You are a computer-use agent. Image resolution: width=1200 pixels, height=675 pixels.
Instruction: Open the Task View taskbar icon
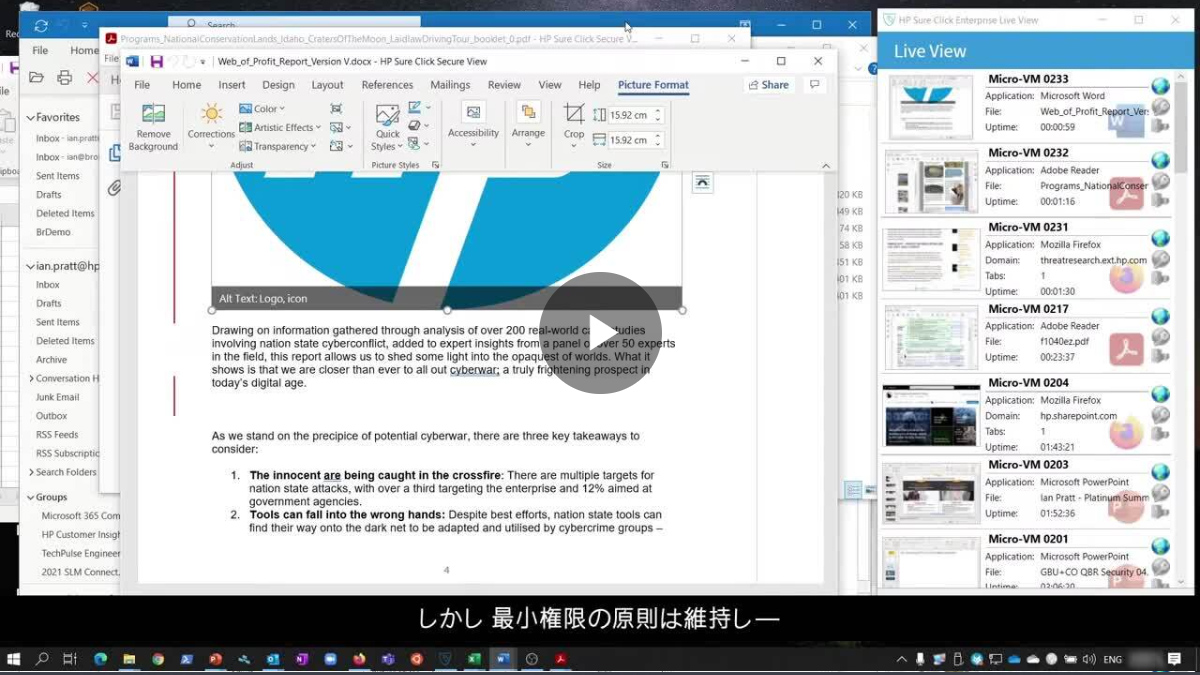coord(70,659)
